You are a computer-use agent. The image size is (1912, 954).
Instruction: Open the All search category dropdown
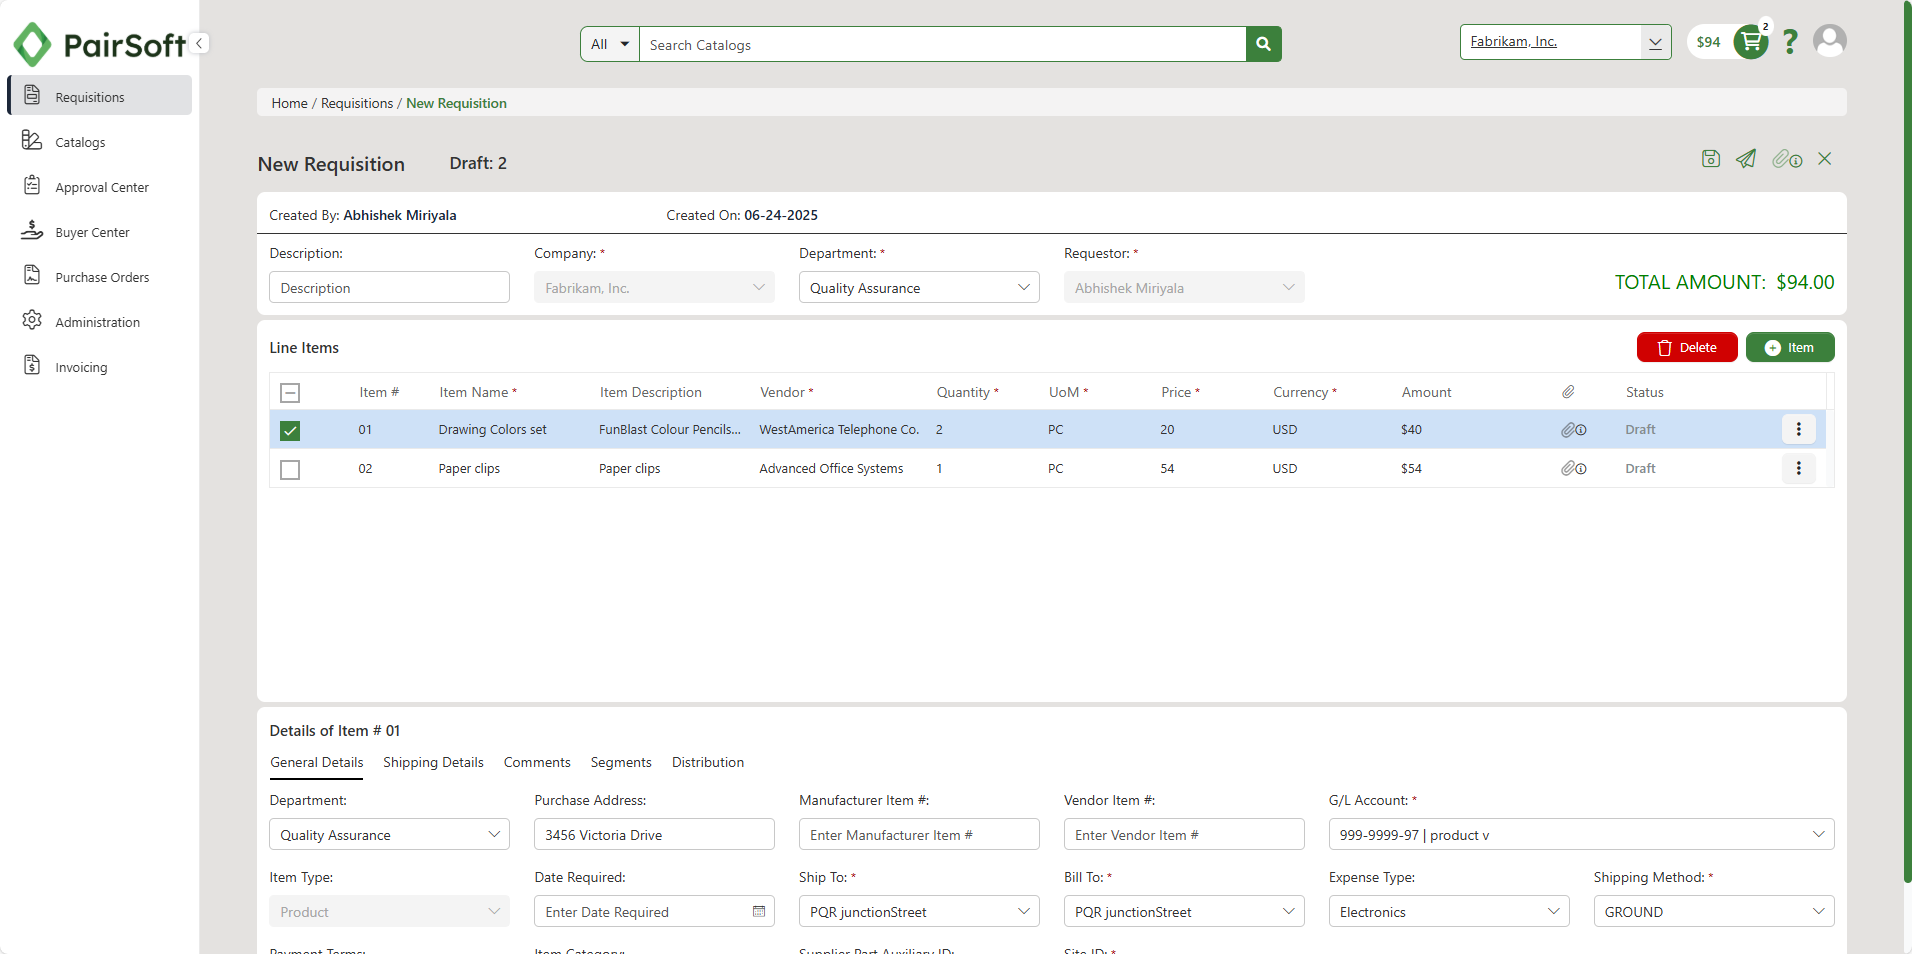(610, 44)
